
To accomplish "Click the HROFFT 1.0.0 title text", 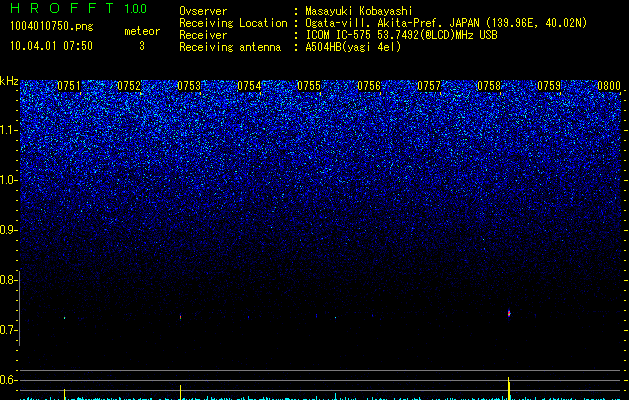I will click(x=78, y=8).
